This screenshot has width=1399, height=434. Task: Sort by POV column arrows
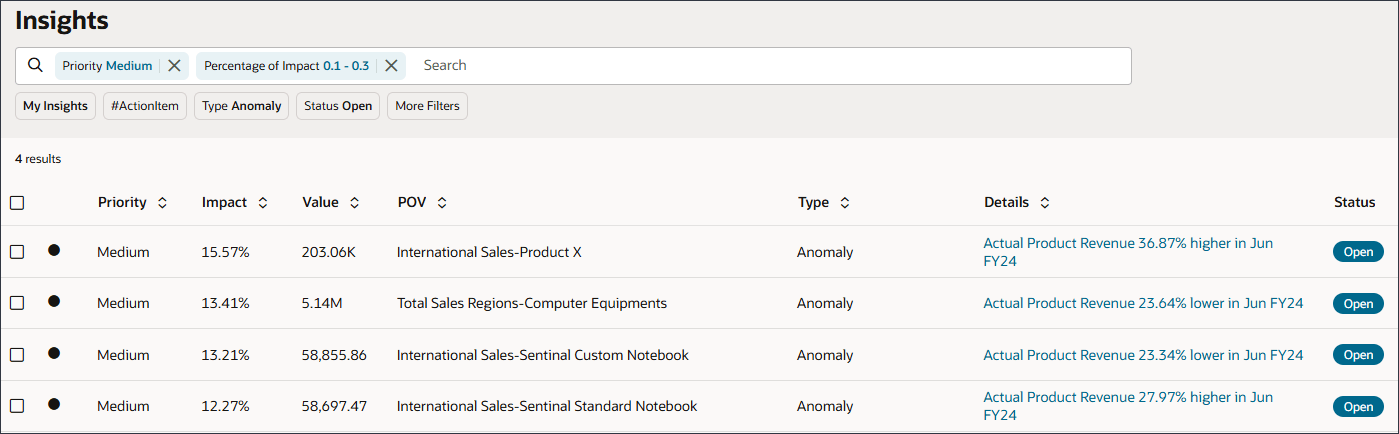point(442,203)
